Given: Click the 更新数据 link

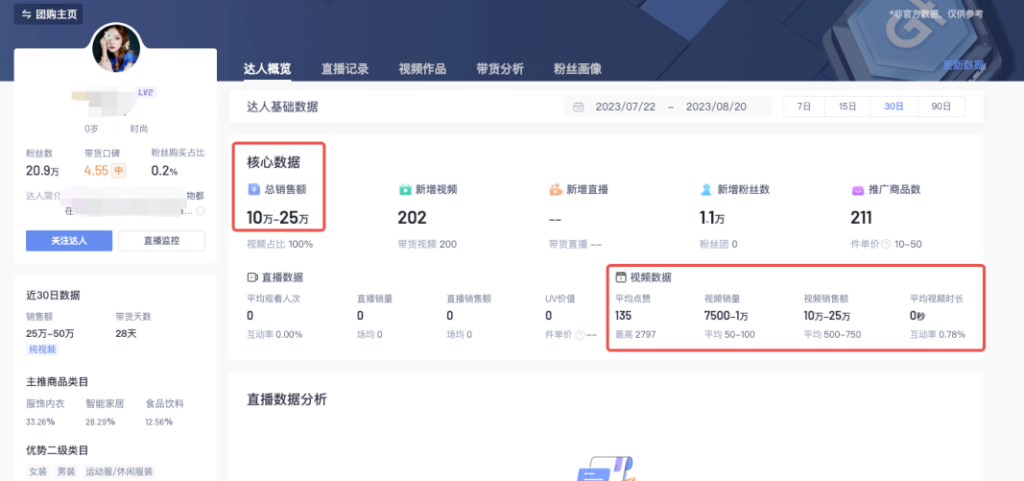Looking at the screenshot, I should pyautogui.click(x=963, y=65).
